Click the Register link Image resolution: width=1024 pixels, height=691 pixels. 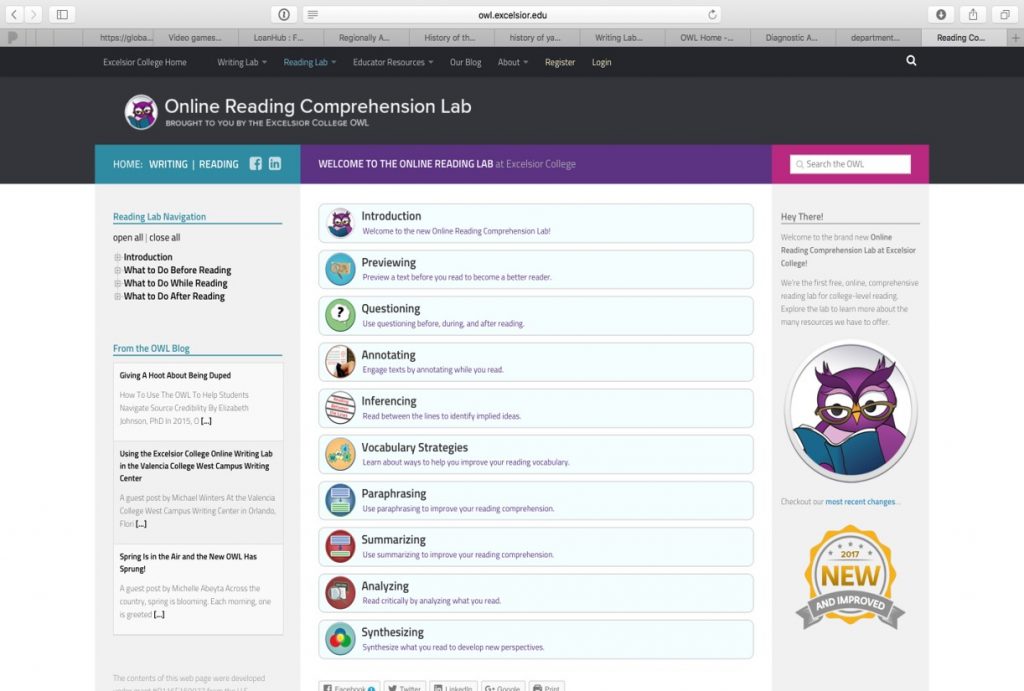tap(560, 62)
